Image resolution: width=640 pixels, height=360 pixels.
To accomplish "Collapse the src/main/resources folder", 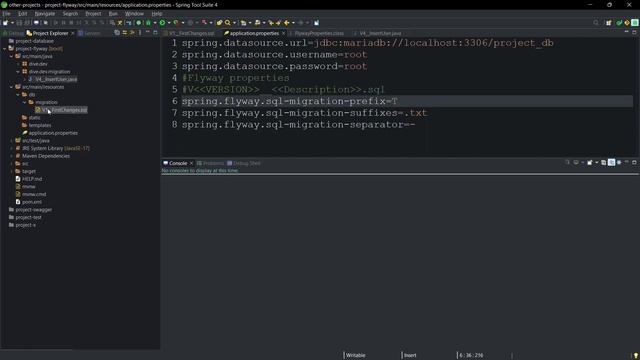I will pos(11,87).
